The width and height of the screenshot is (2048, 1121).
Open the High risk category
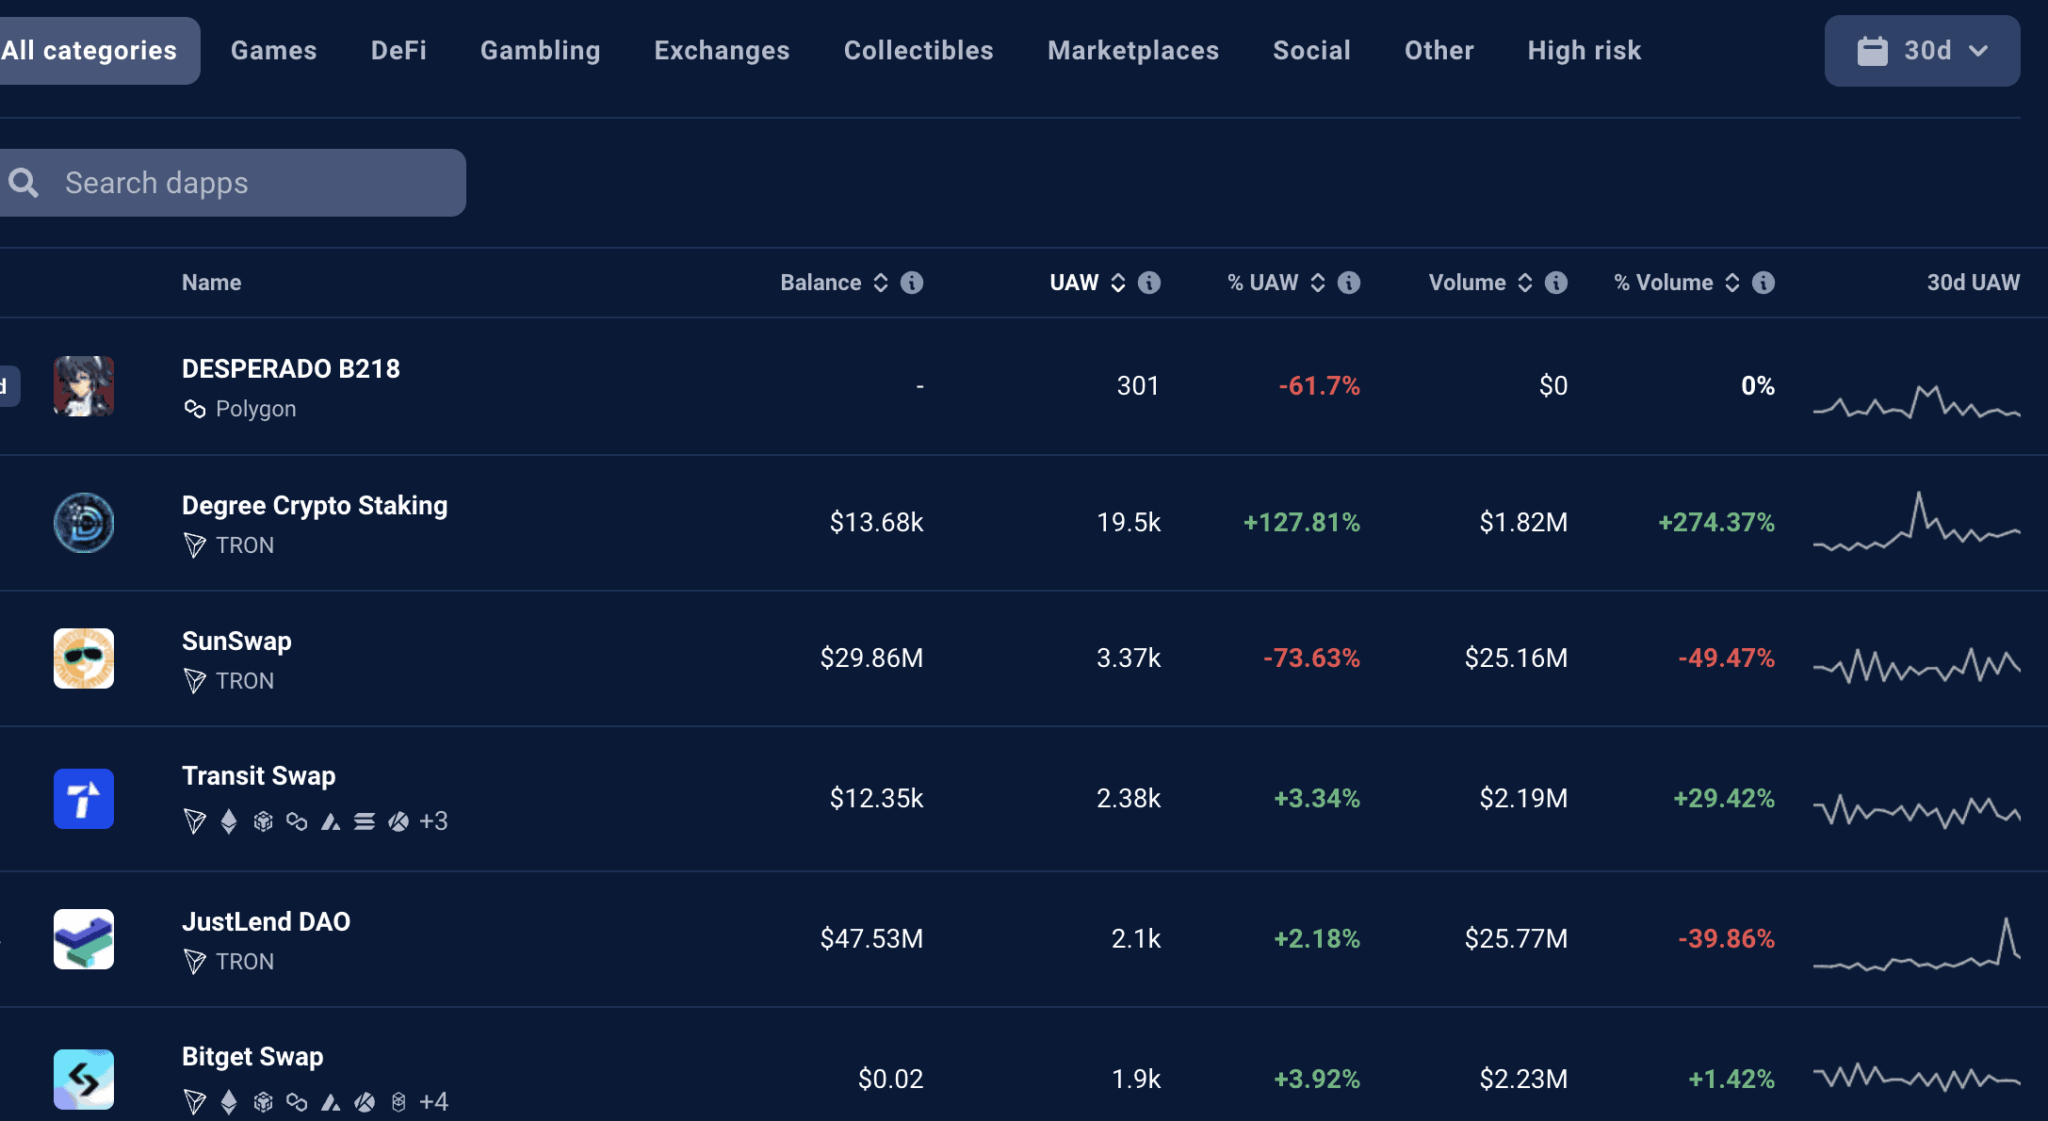(x=1584, y=50)
